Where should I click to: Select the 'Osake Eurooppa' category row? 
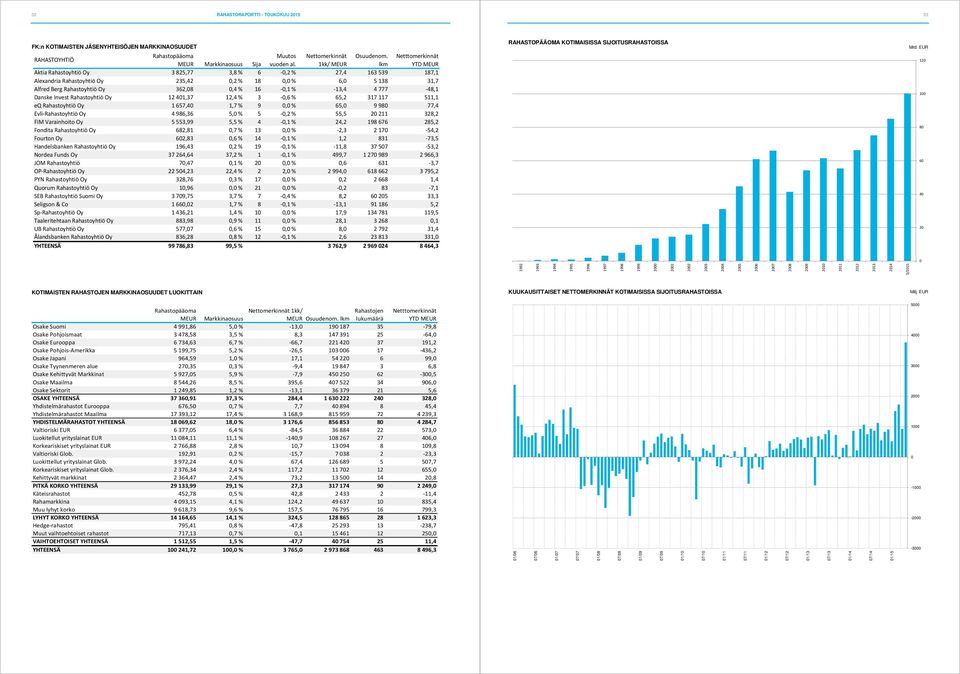tap(235, 343)
